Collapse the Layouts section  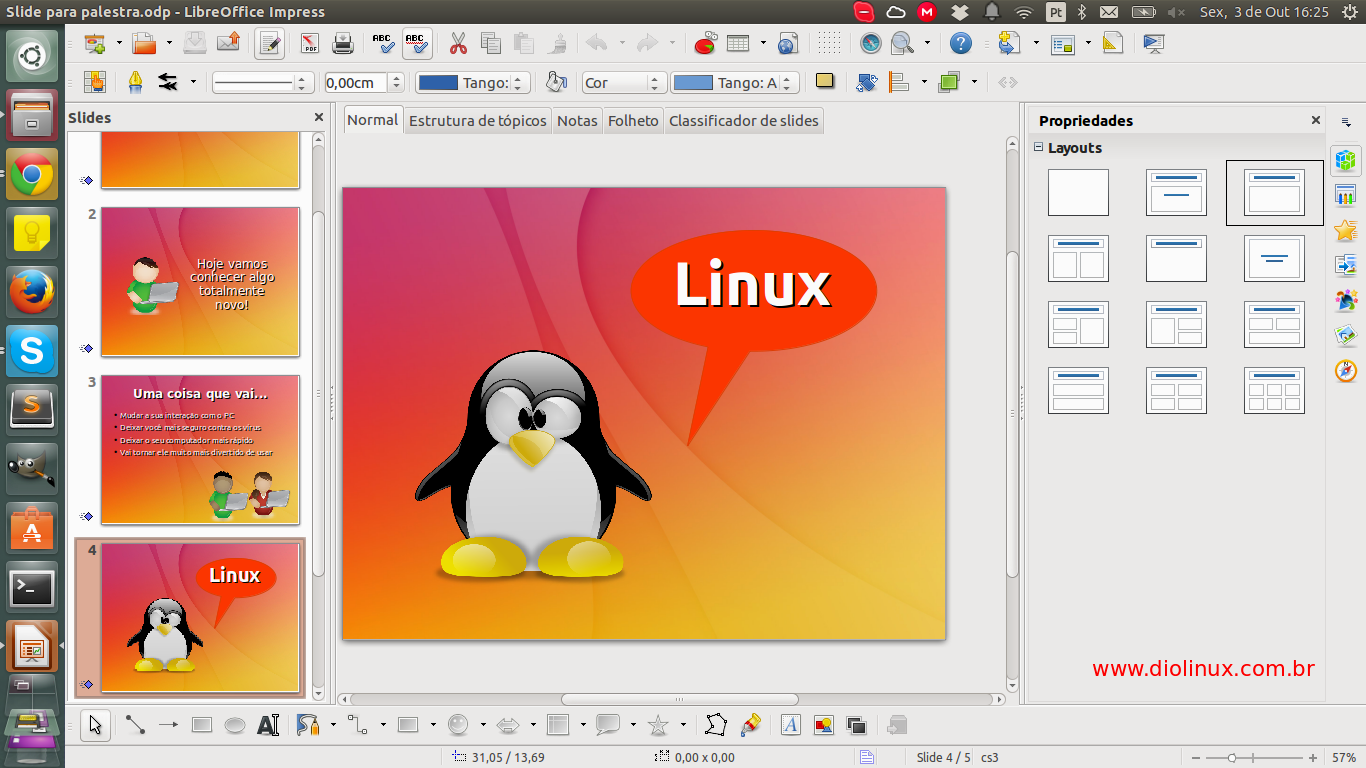(x=1038, y=148)
